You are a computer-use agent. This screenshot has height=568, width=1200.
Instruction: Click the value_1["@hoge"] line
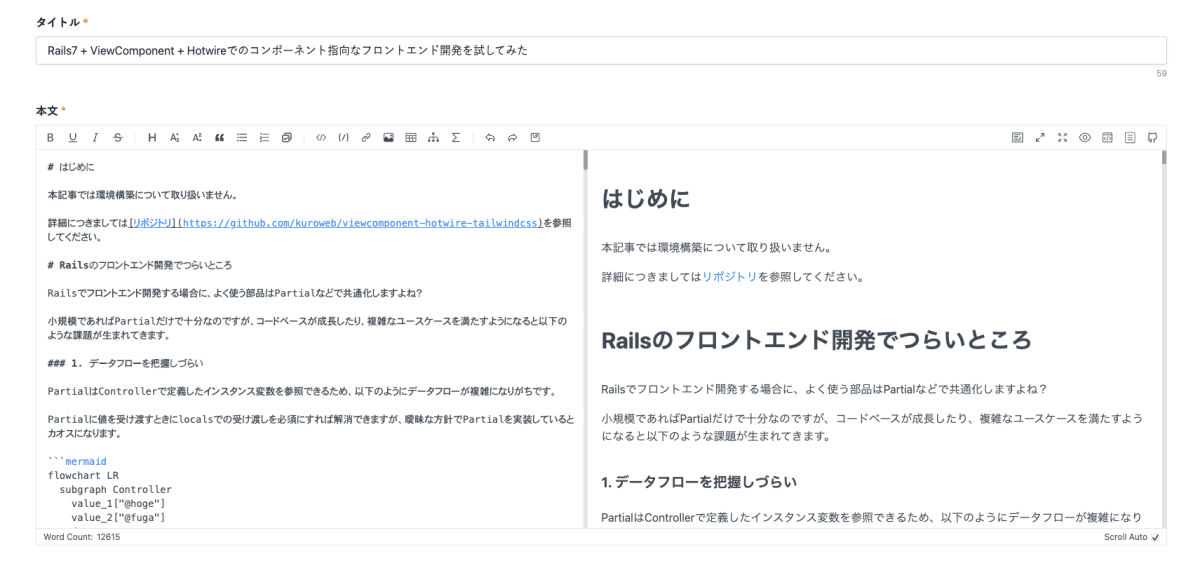[x=118, y=504]
